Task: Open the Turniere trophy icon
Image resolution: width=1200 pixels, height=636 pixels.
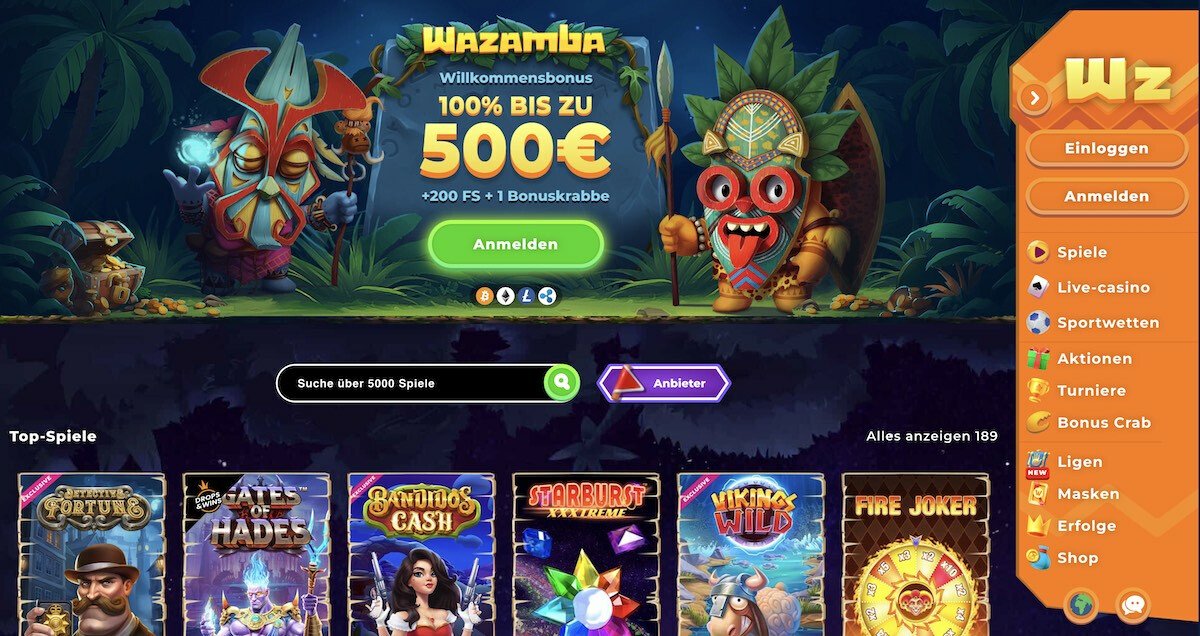Action: pos(1039,390)
